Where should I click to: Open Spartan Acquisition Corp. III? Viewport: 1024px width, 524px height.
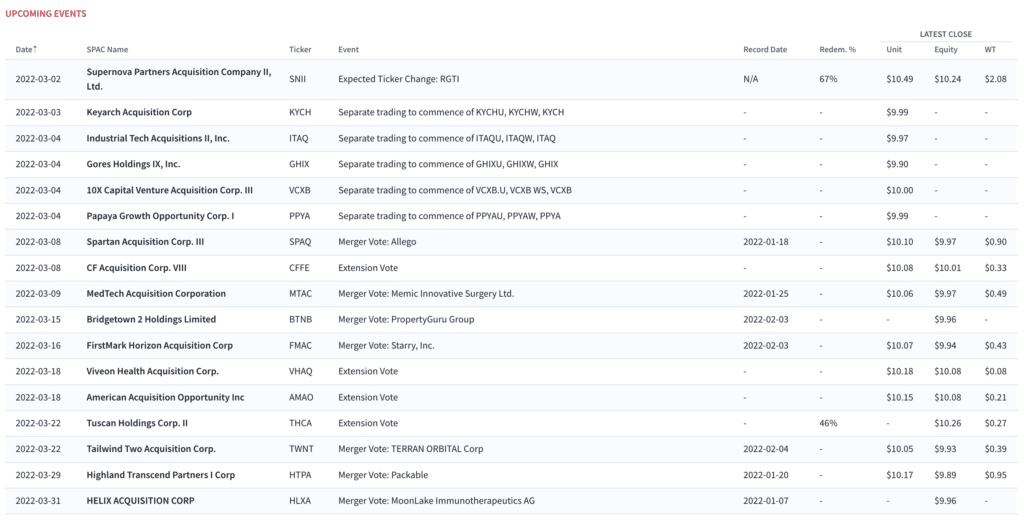145,242
